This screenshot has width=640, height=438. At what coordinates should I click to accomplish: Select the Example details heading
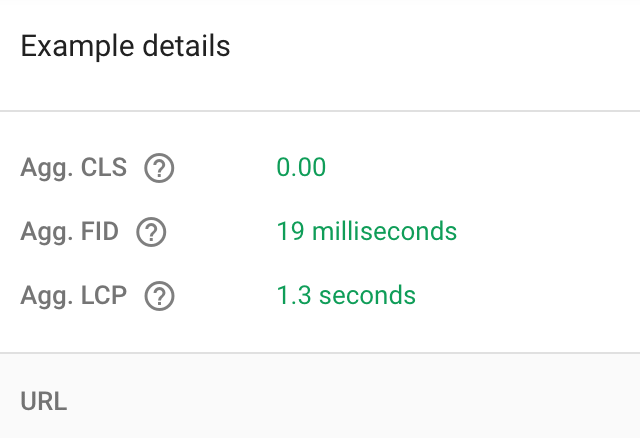click(x=125, y=46)
